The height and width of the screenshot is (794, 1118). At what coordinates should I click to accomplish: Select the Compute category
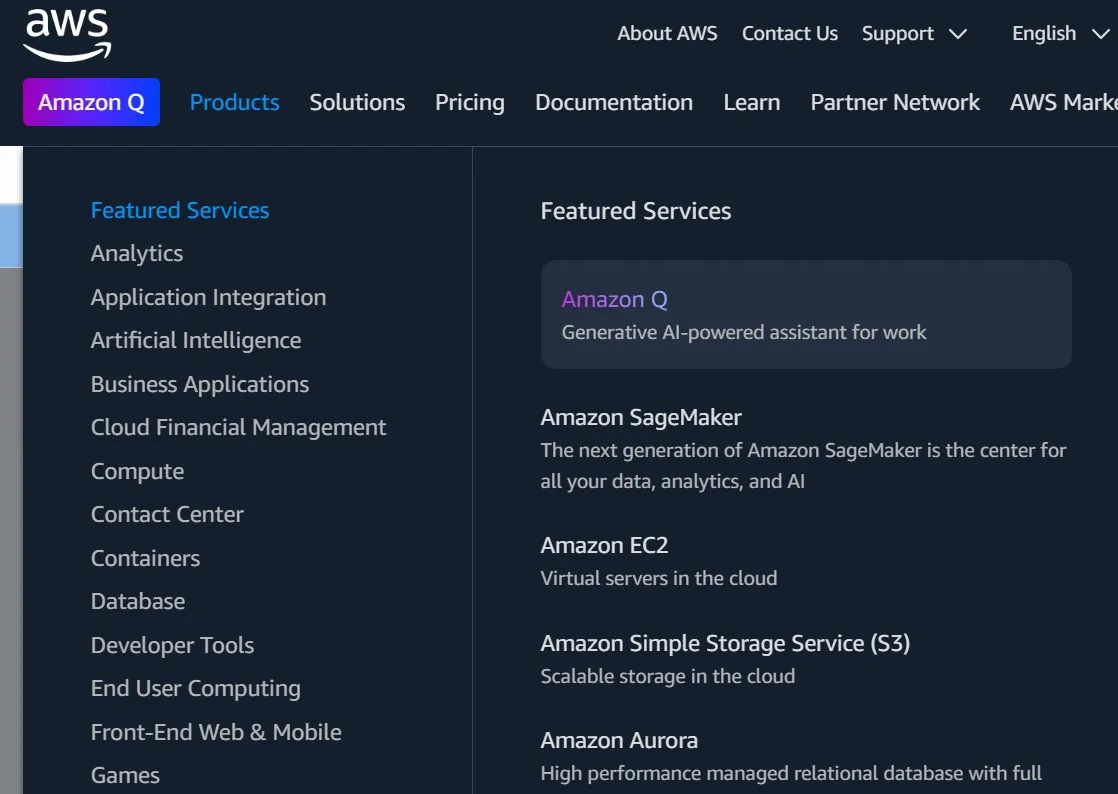pos(137,471)
